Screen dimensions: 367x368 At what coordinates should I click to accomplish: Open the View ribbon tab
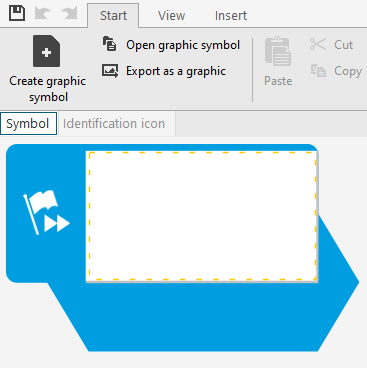171,15
